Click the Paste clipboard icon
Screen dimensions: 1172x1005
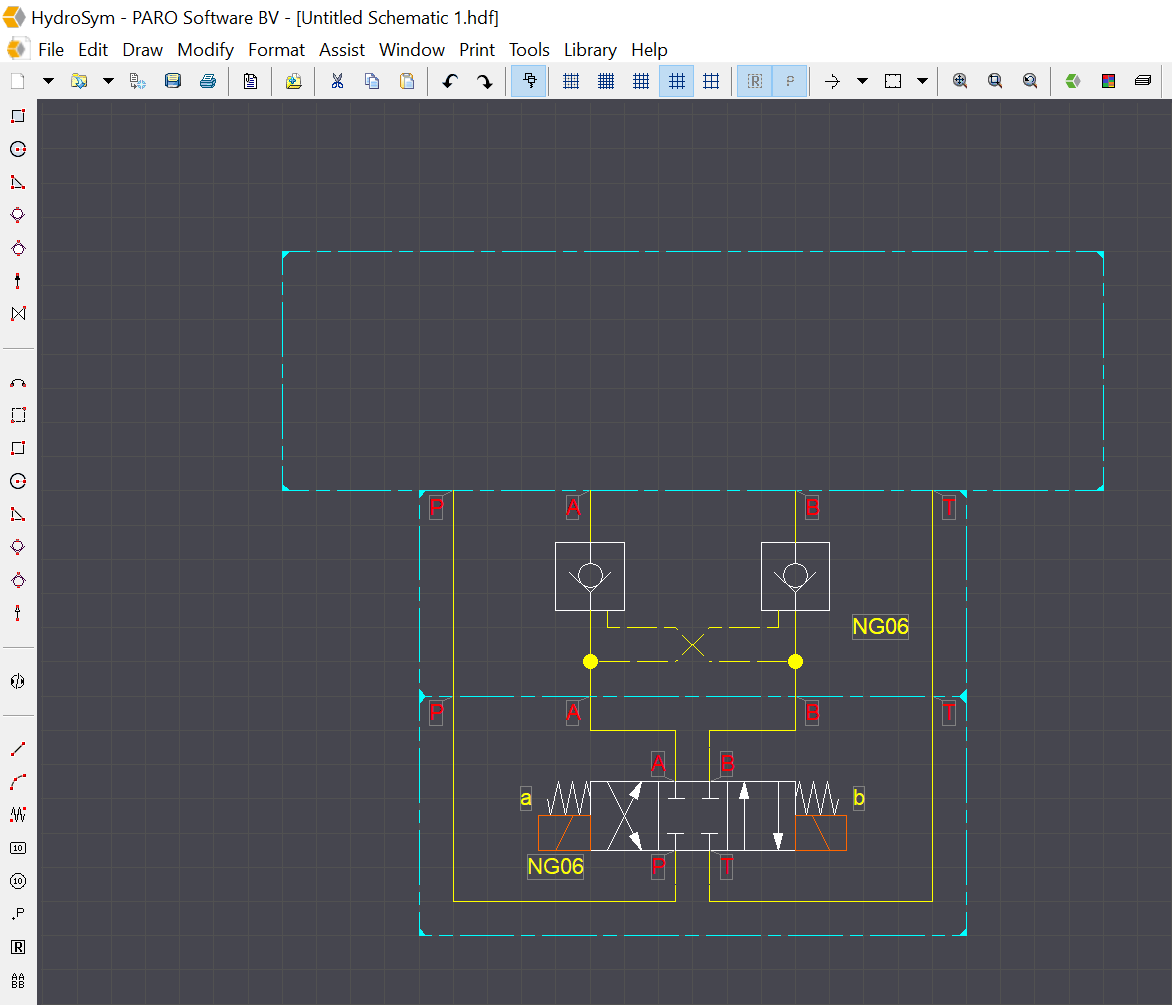click(x=407, y=81)
